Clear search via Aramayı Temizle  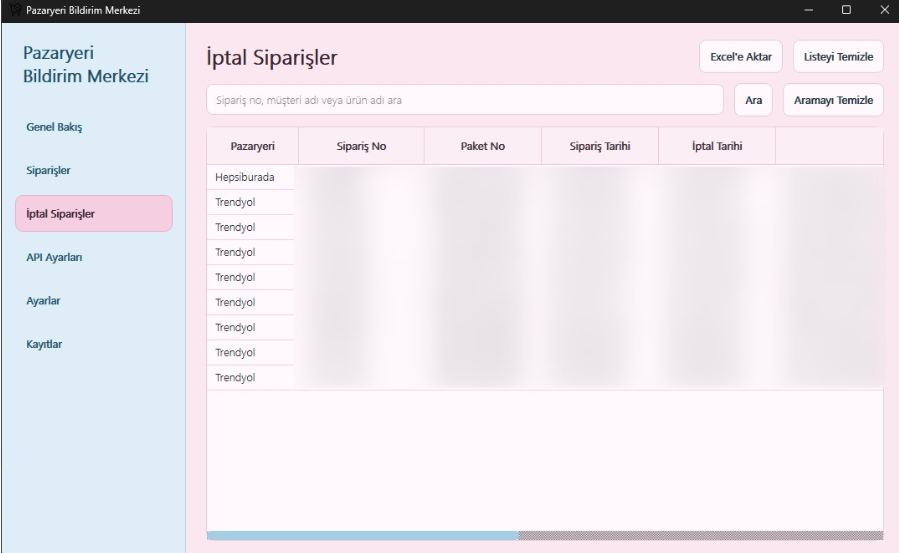pos(833,100)
